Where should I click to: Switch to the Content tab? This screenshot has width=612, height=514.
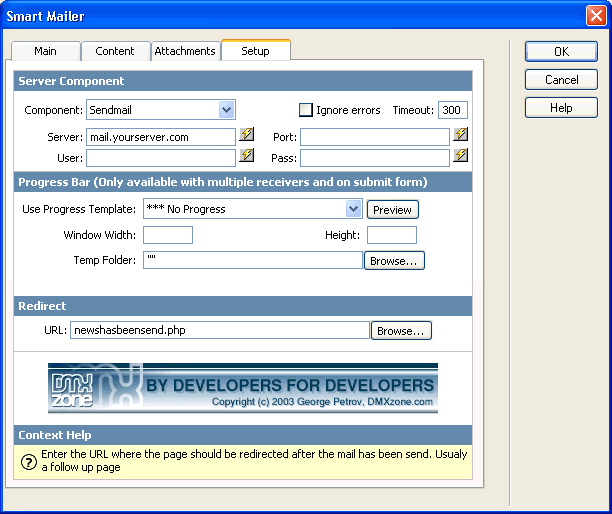(115, 51)
